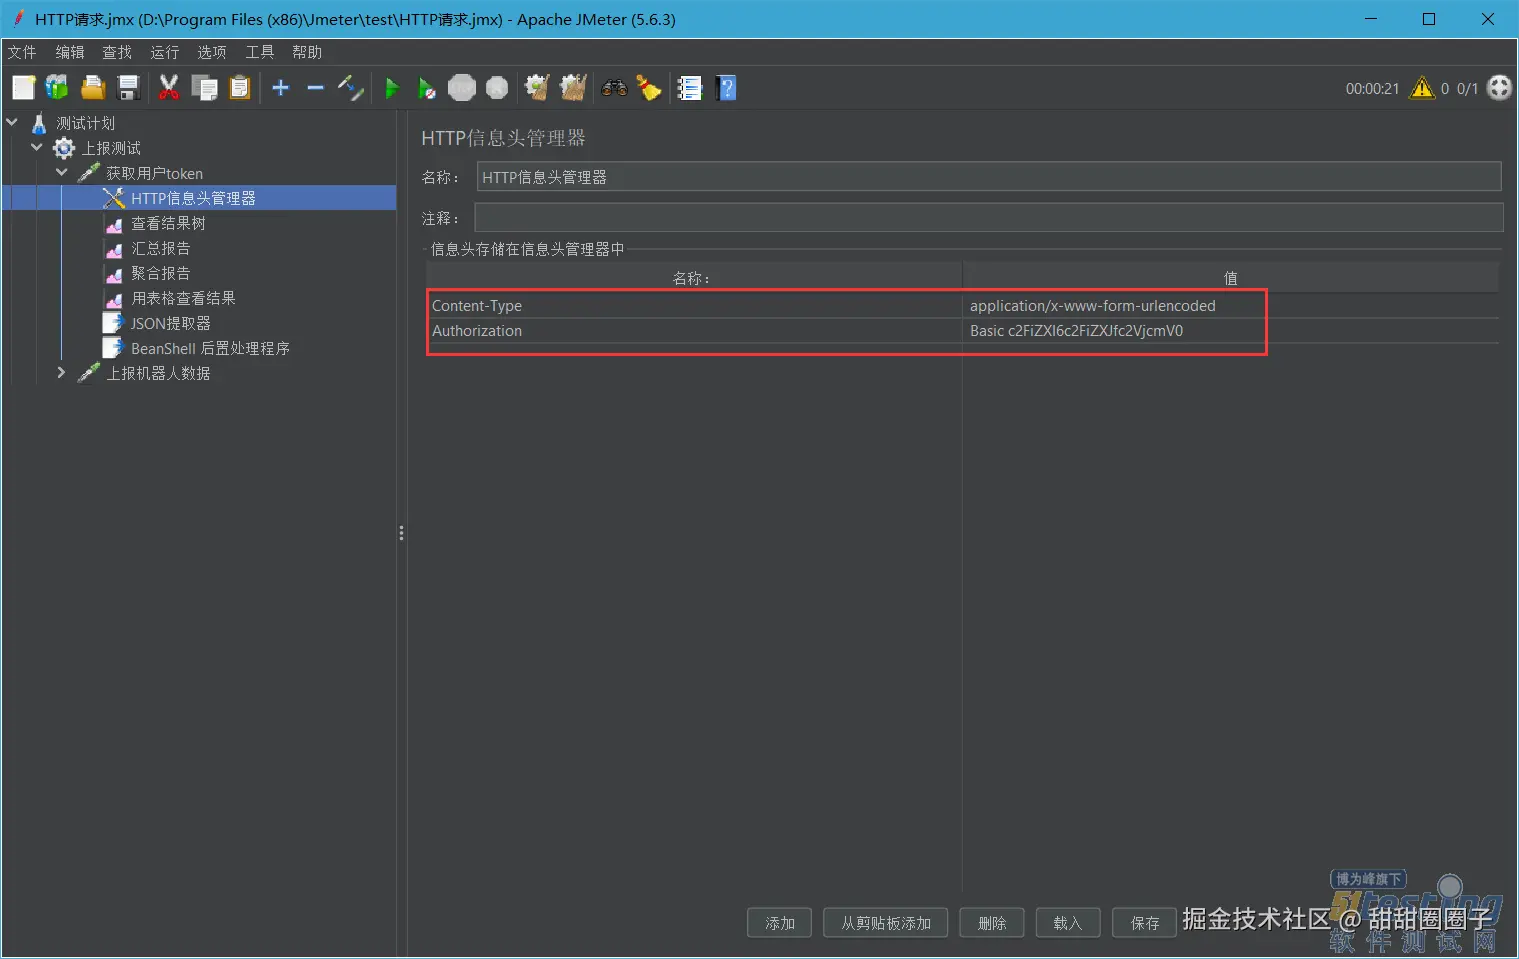Click the 0/1 thread count

(x=1467, y=88)
